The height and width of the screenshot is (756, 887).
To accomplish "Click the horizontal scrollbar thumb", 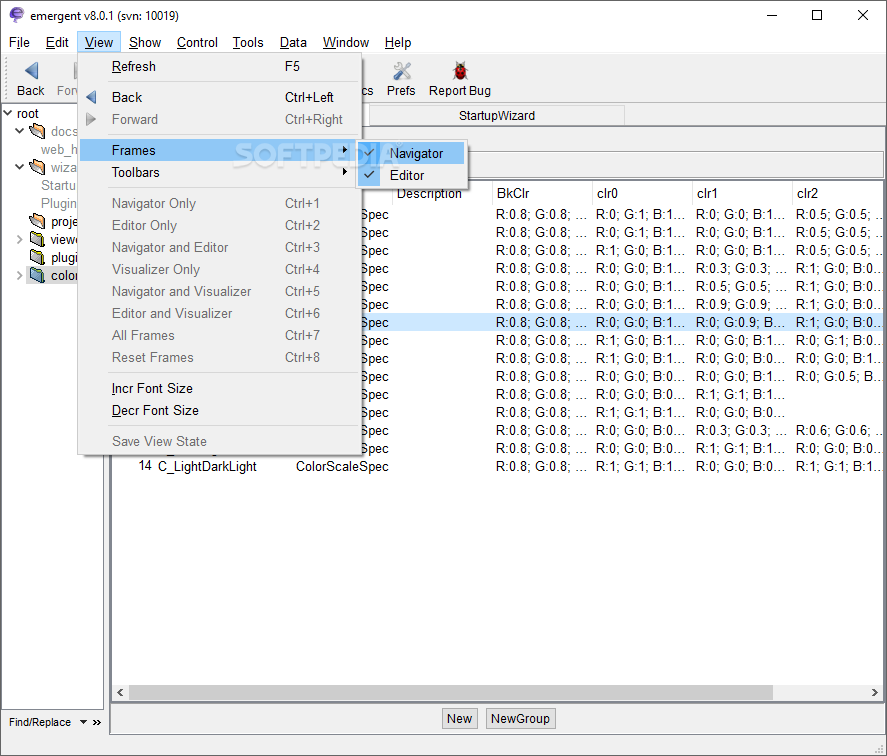I will pos(451,692).
